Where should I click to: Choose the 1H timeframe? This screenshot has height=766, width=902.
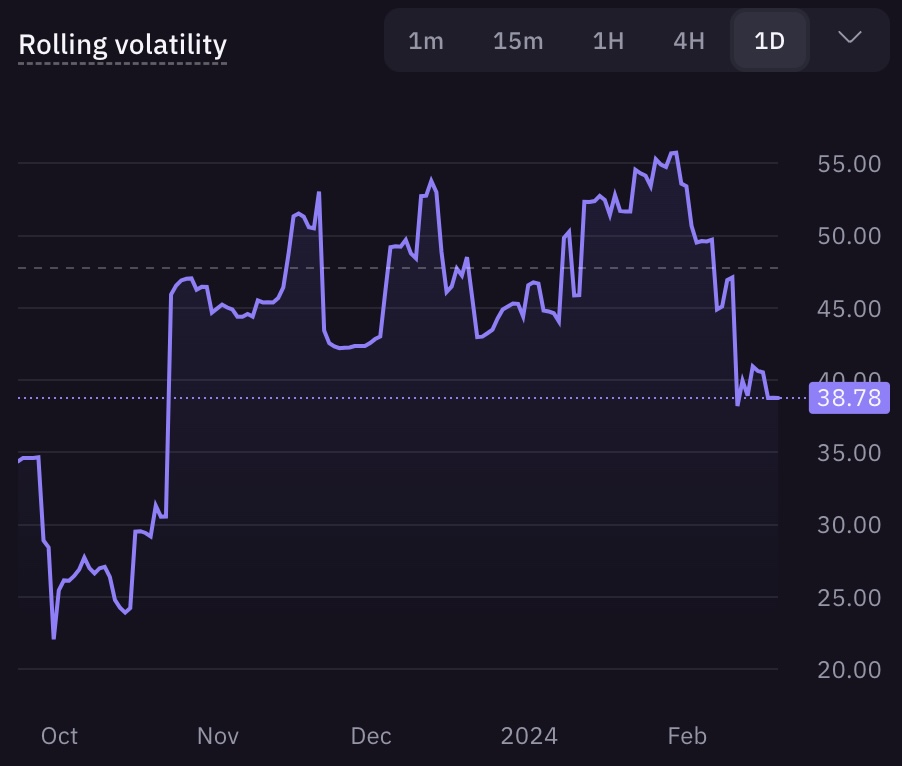(608, 41)
